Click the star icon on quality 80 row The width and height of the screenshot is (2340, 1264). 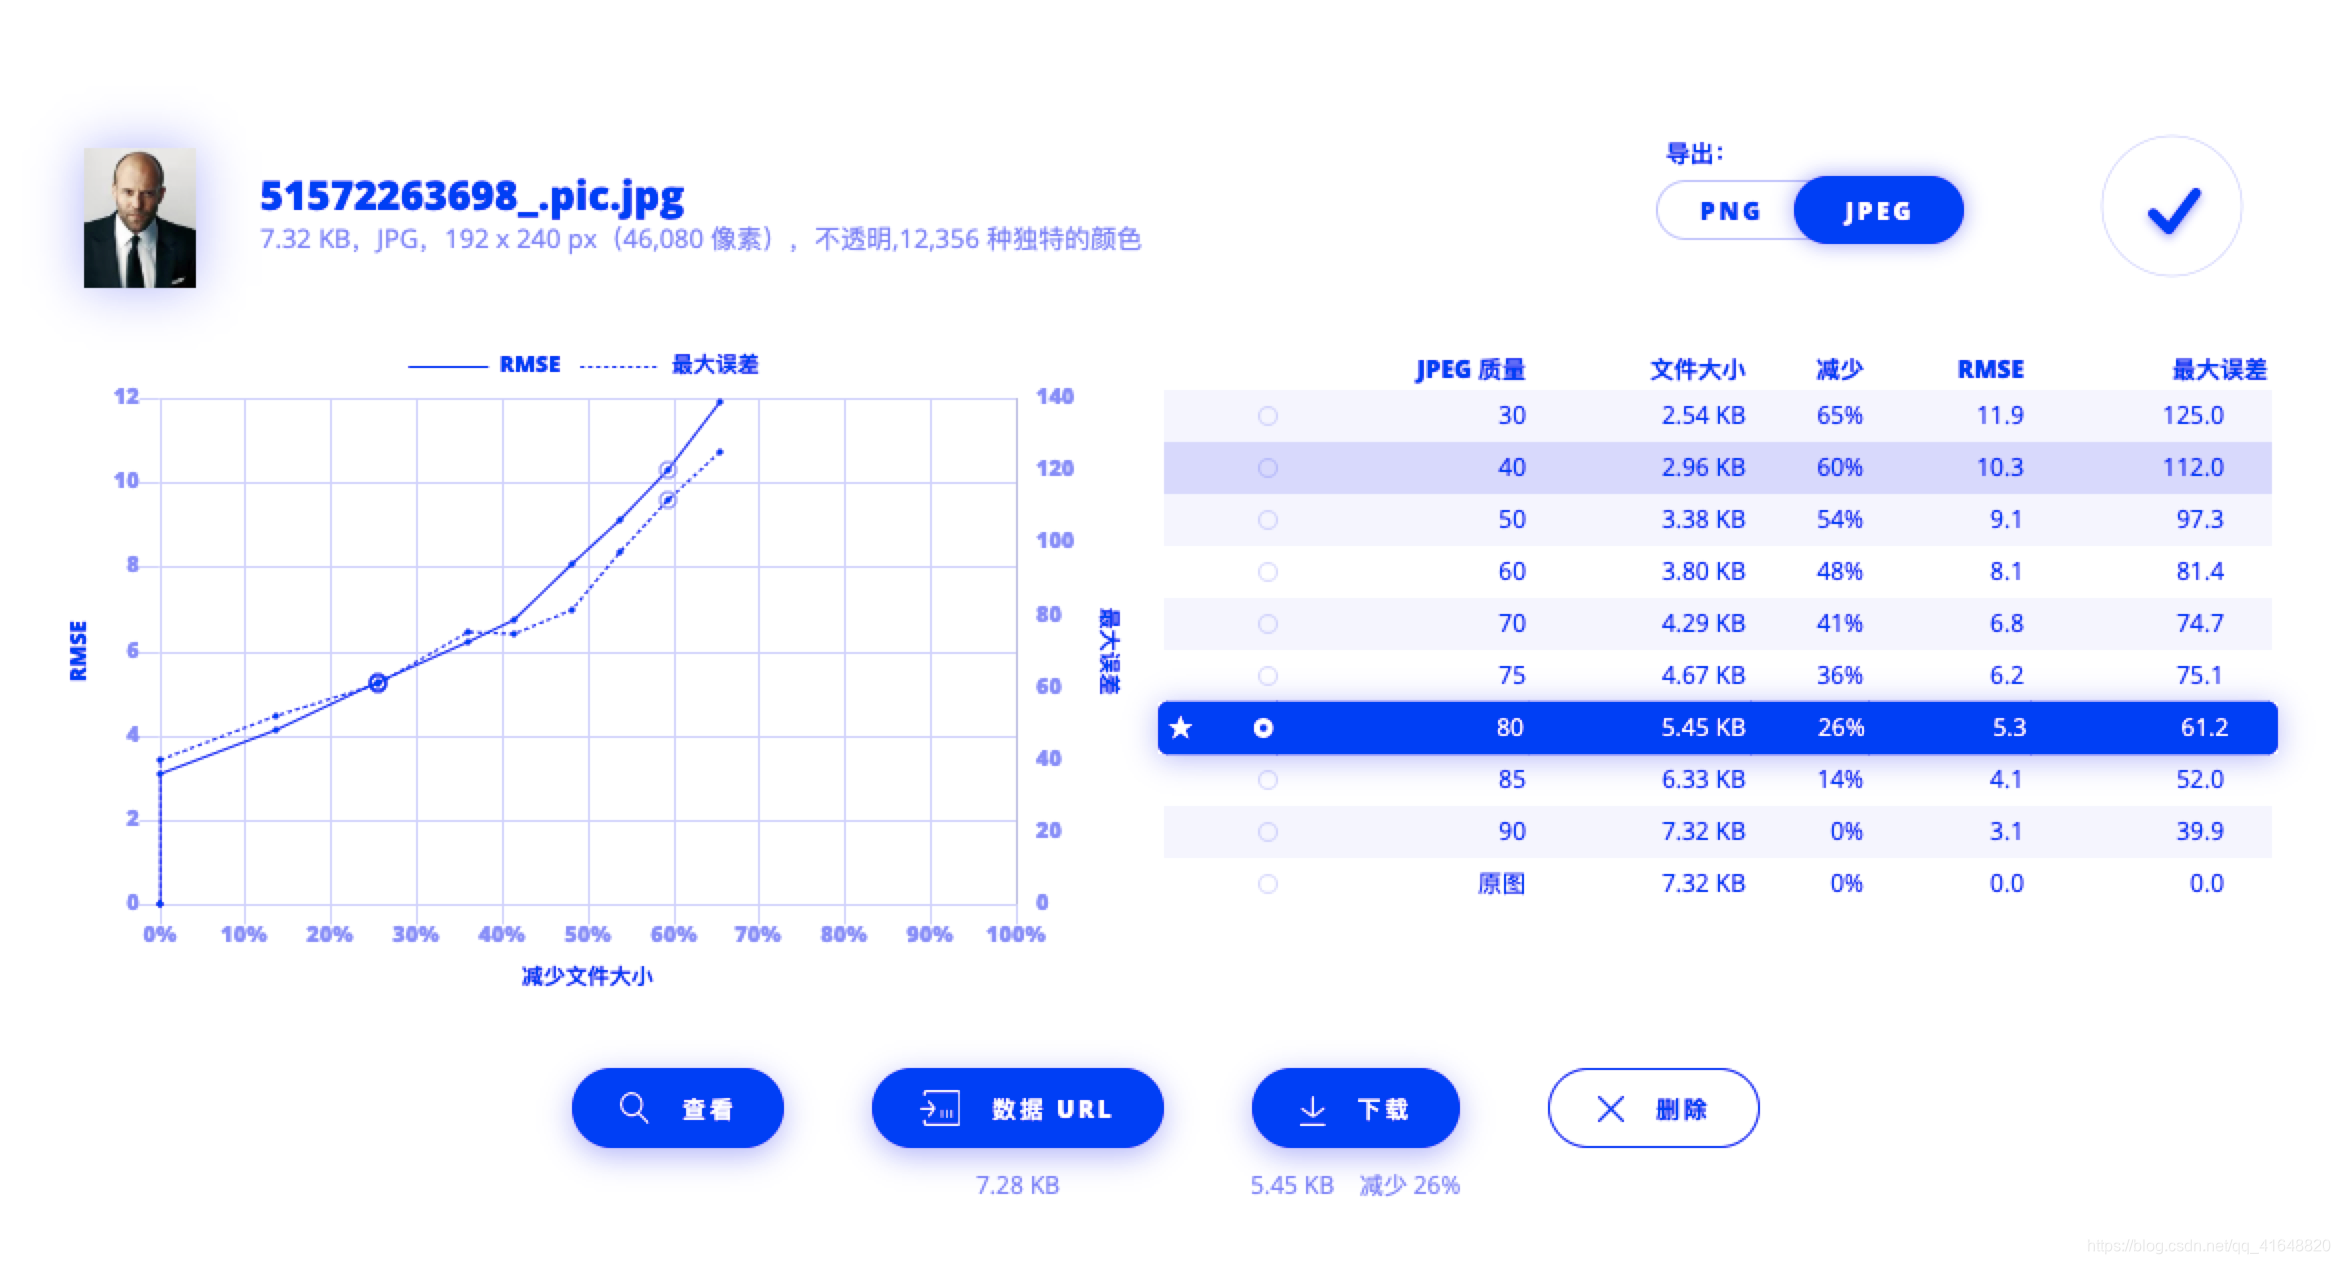(1181, 727)
